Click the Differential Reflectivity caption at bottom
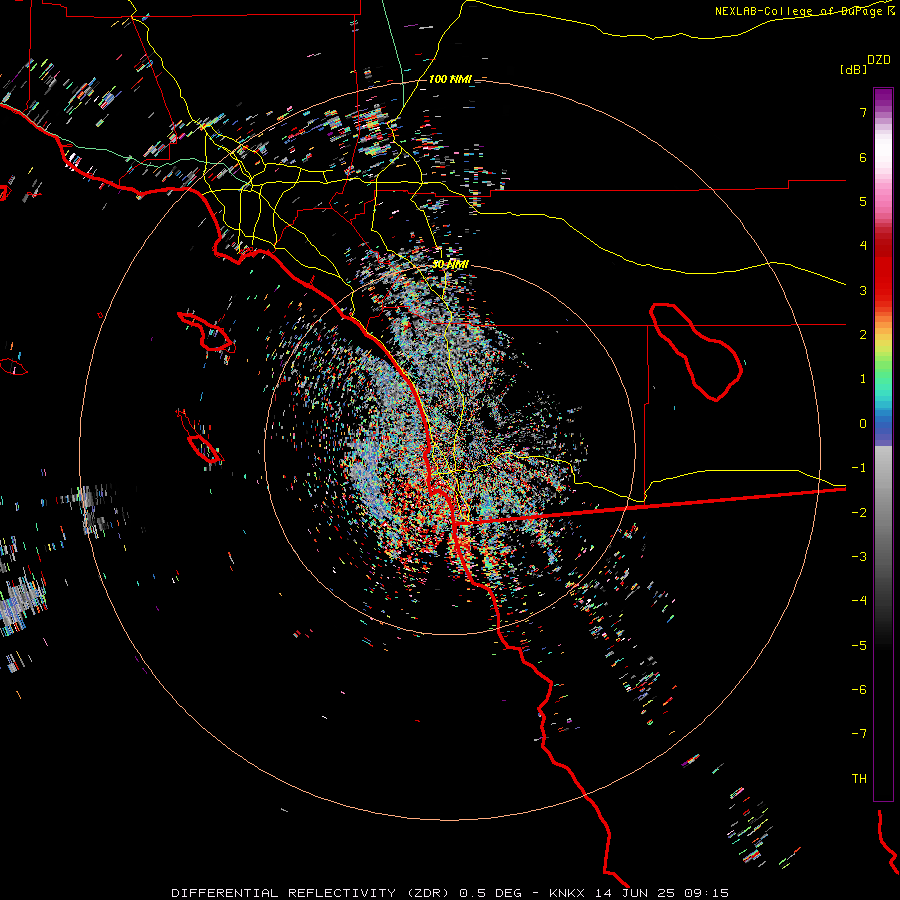This screenshot has height=900, width=900. click(x=450, y=893)
